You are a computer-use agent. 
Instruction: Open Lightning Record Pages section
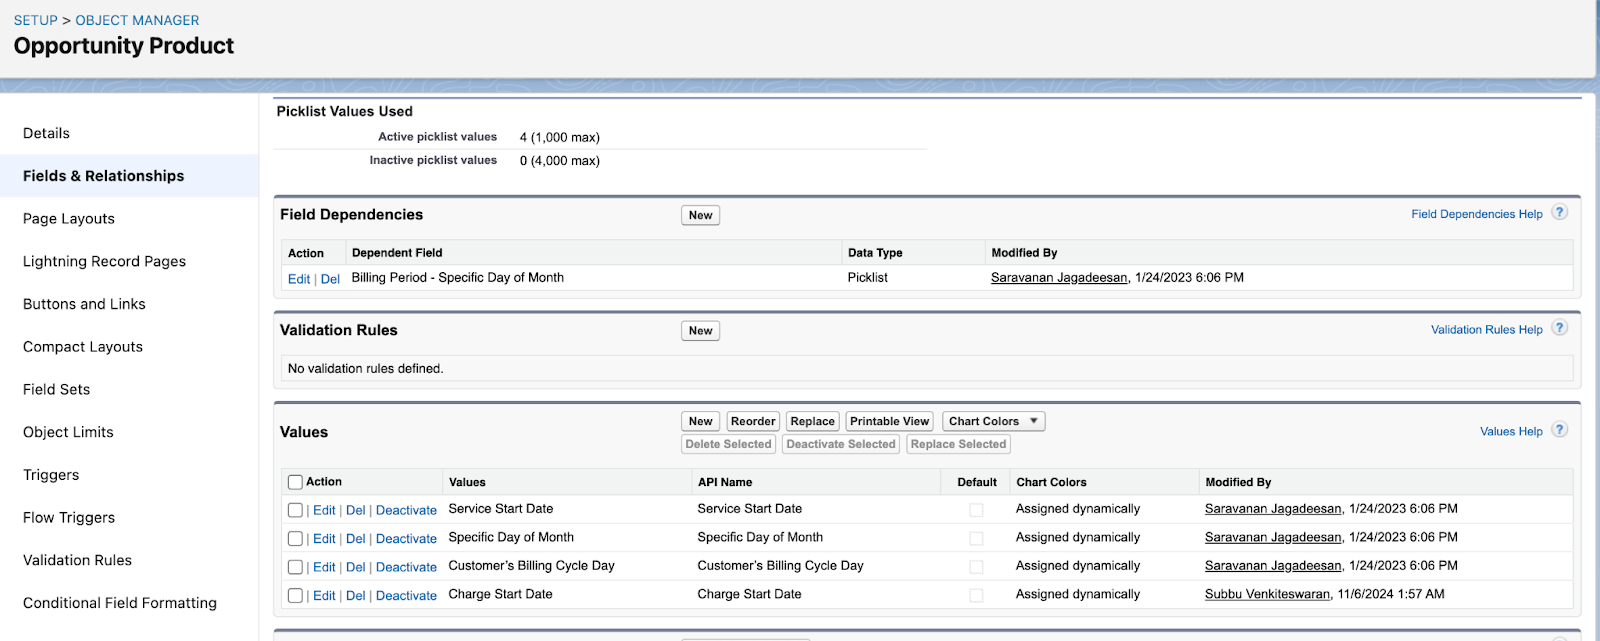(104, 261)
